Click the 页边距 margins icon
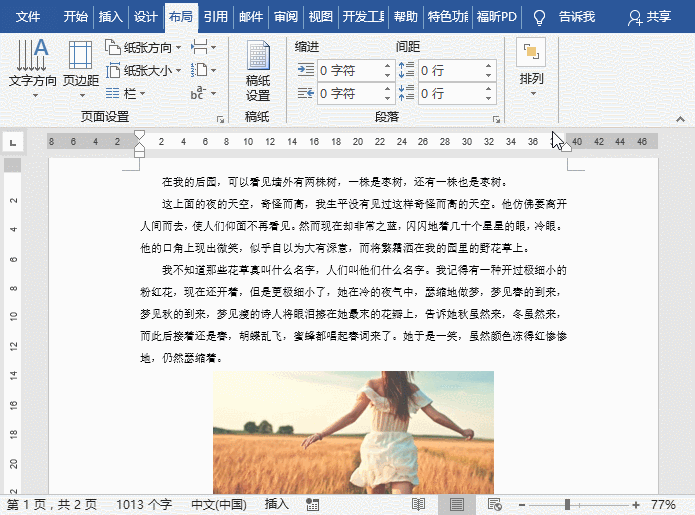Image resolution: width=695 pixels, height=515 pixels. pos(81,62)
